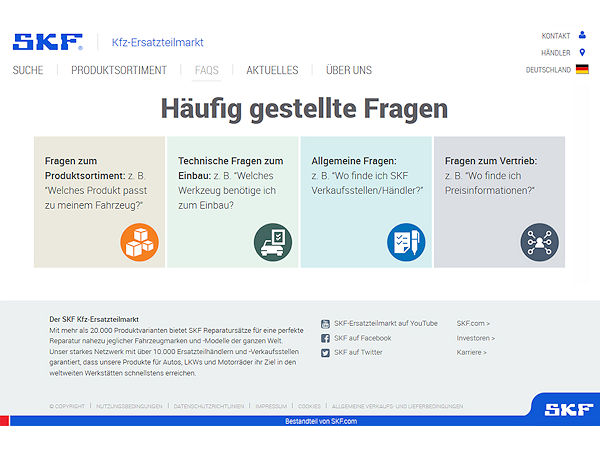This screenshot has height=450, width=600.
Task: Open the Allgemeine Fragen card
Action: 366,202
